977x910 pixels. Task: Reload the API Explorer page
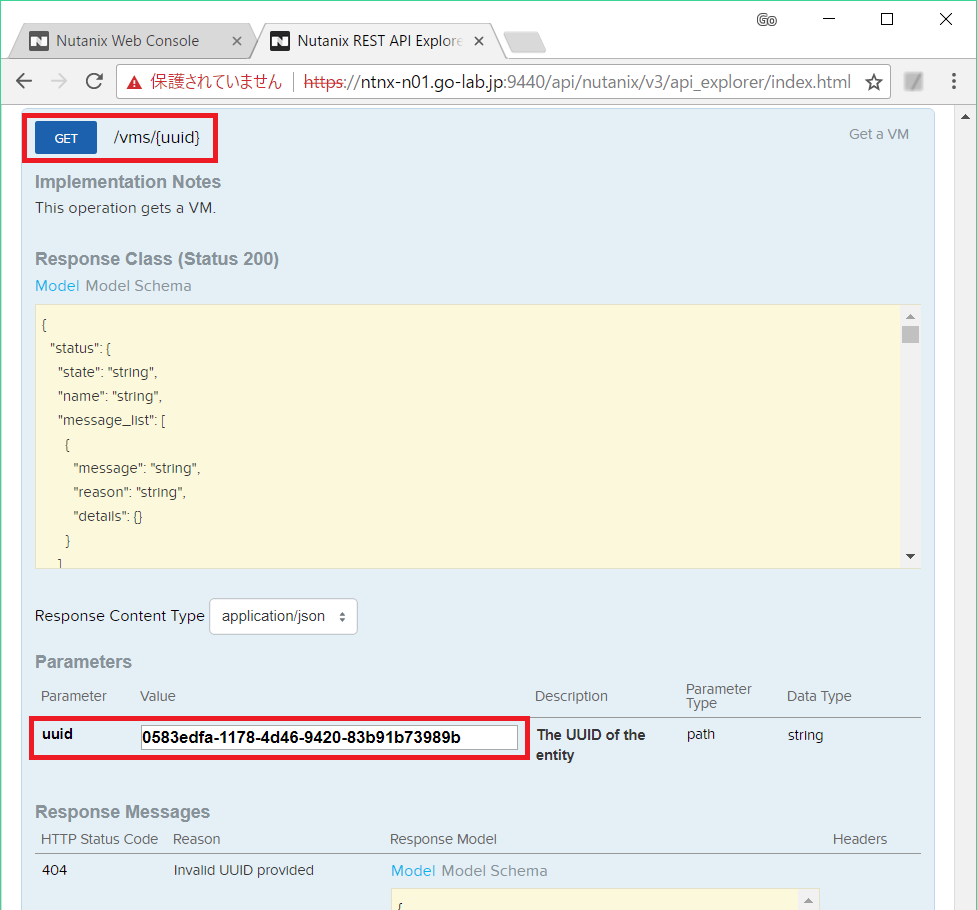[93, 81]
